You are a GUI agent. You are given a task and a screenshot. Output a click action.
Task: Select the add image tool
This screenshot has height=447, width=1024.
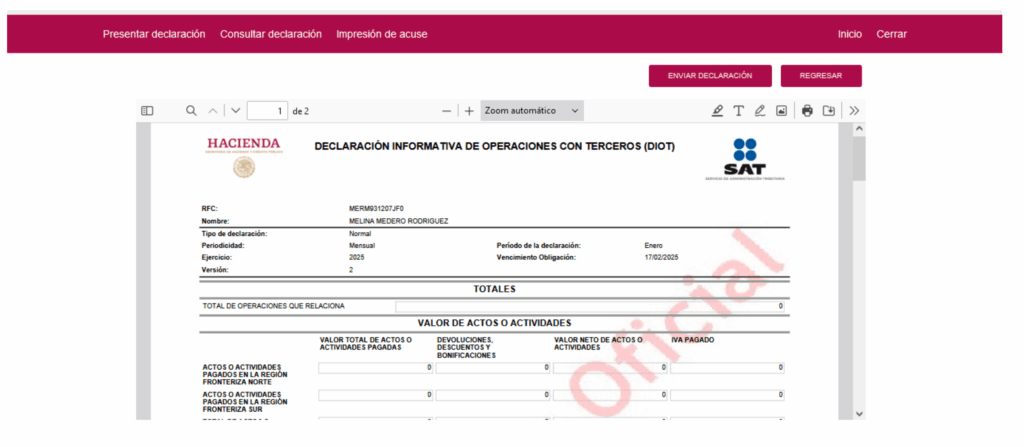(x=782, y=111)
